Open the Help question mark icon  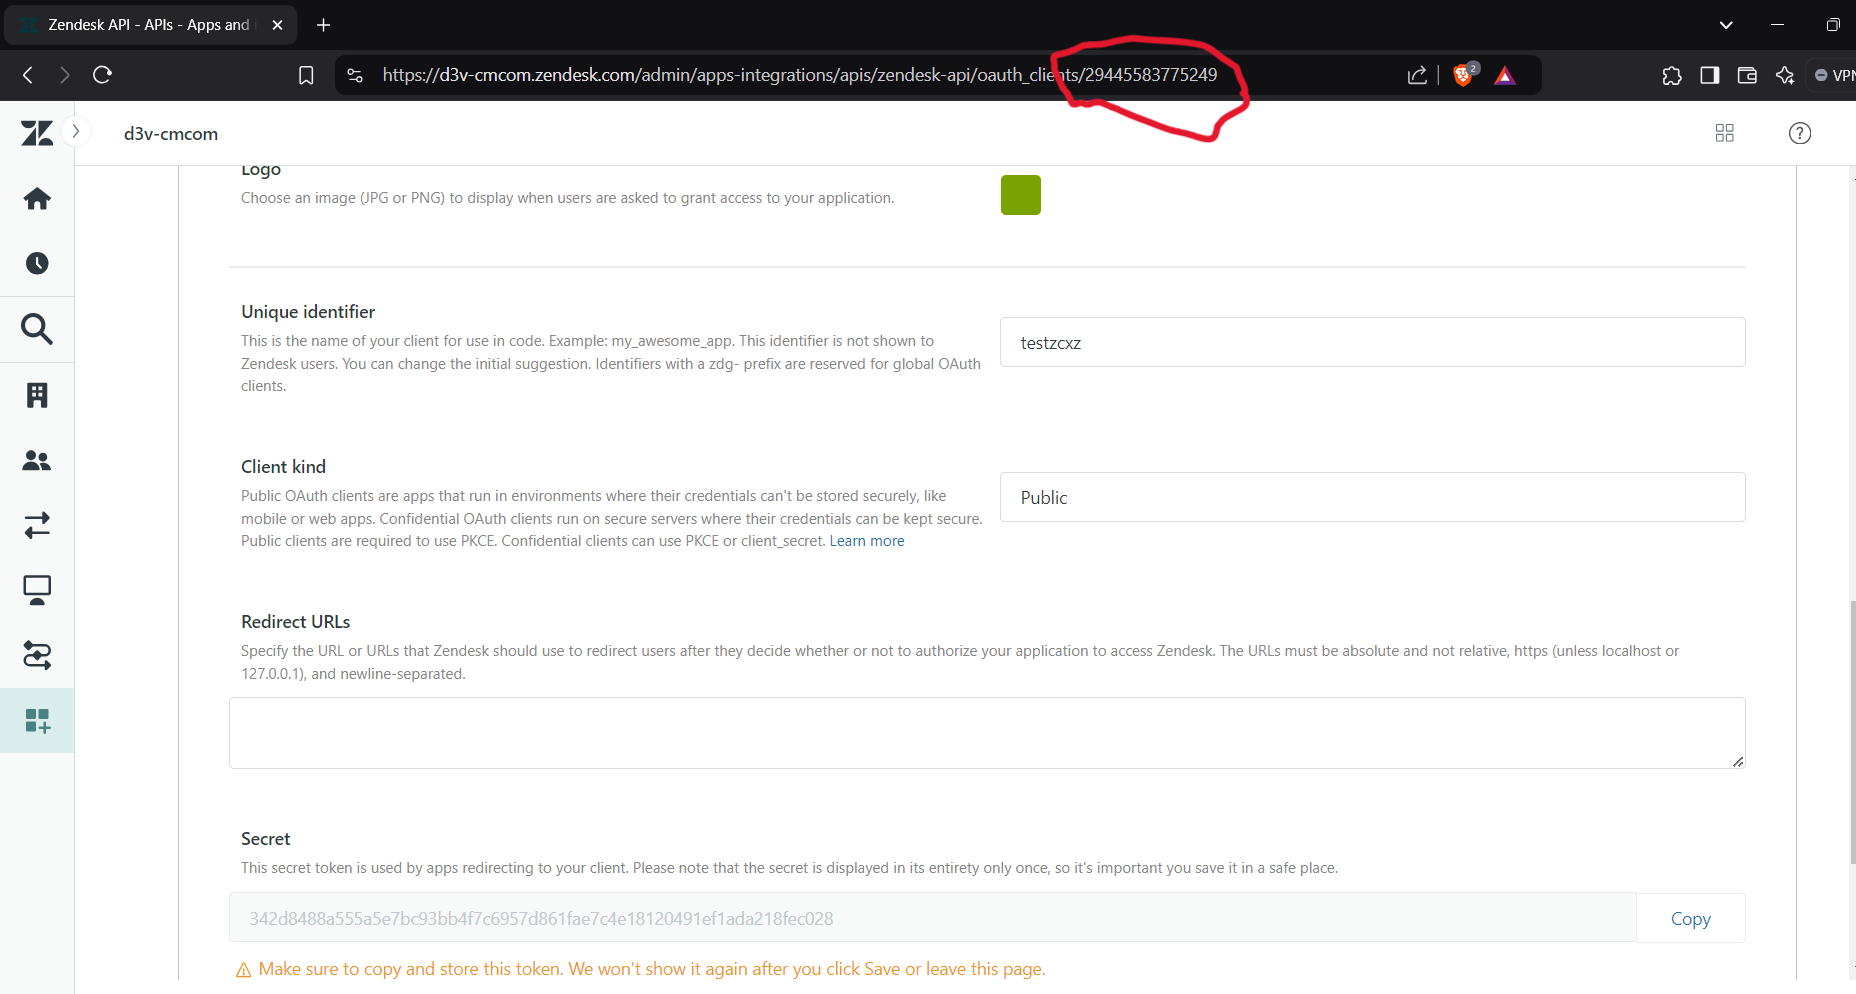coord(1799,133)
